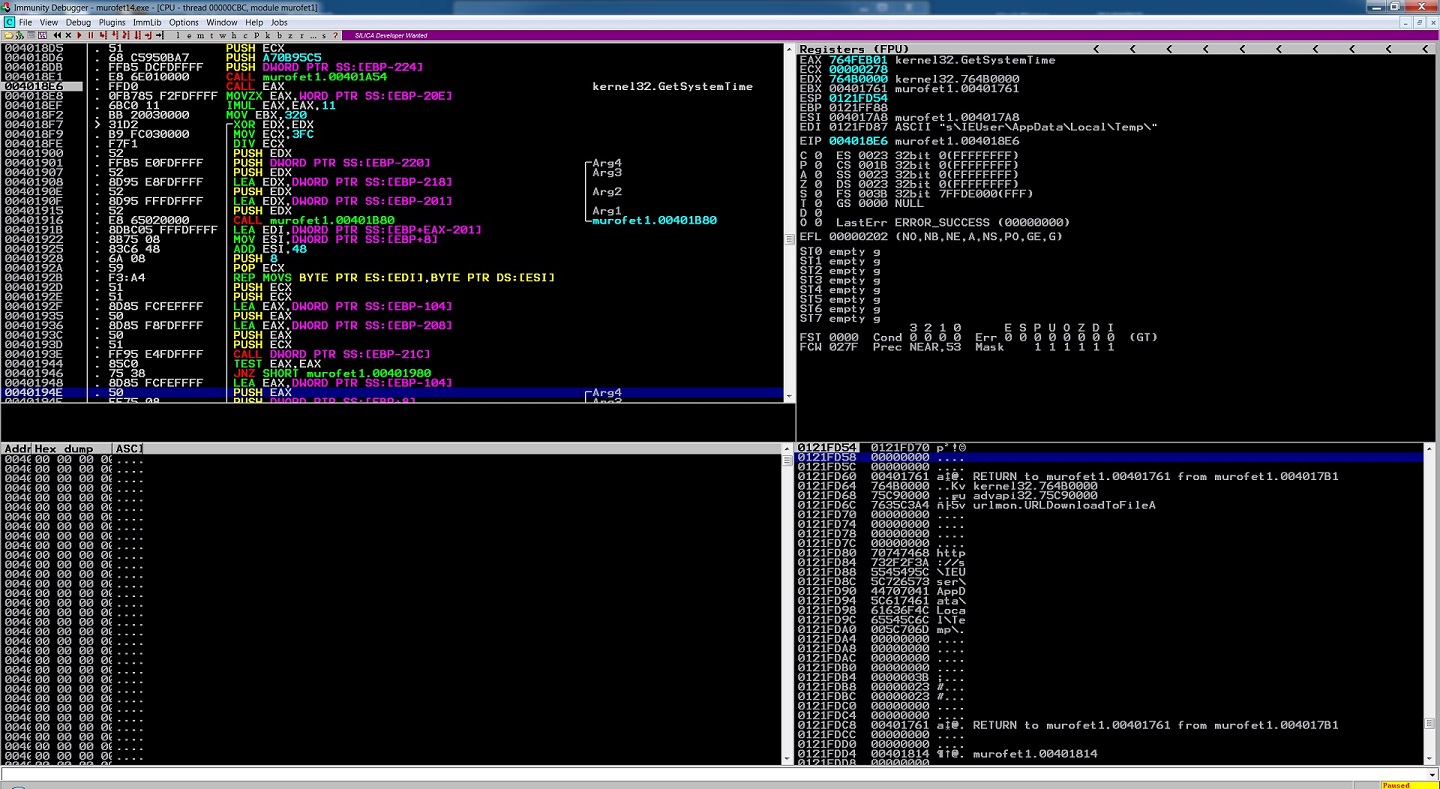Open a file with the folder toolbar icon

coord(9,35)
